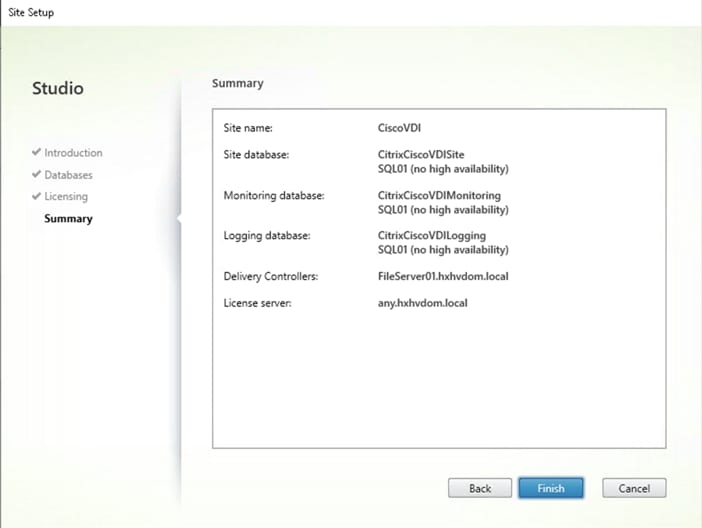This screenshot has height=528, width=702.
Task: Click the Finish button
Action: [551, 488]
